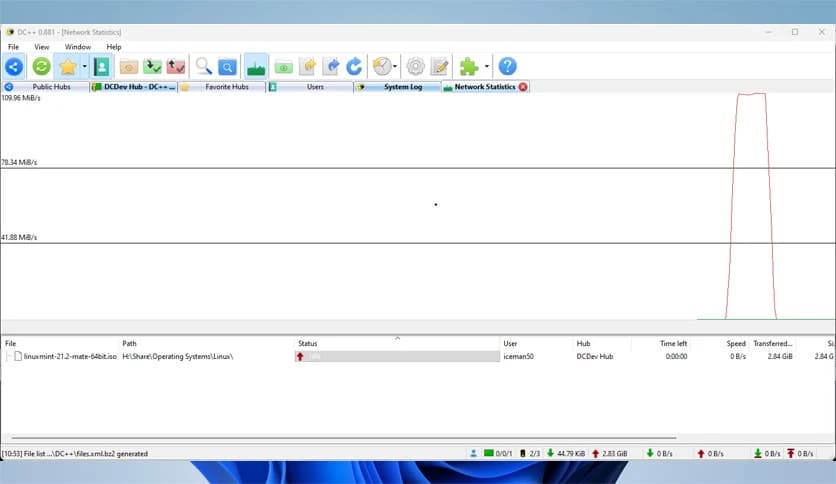Click the green slots indicator showing 0/0/1

[498, 454]
